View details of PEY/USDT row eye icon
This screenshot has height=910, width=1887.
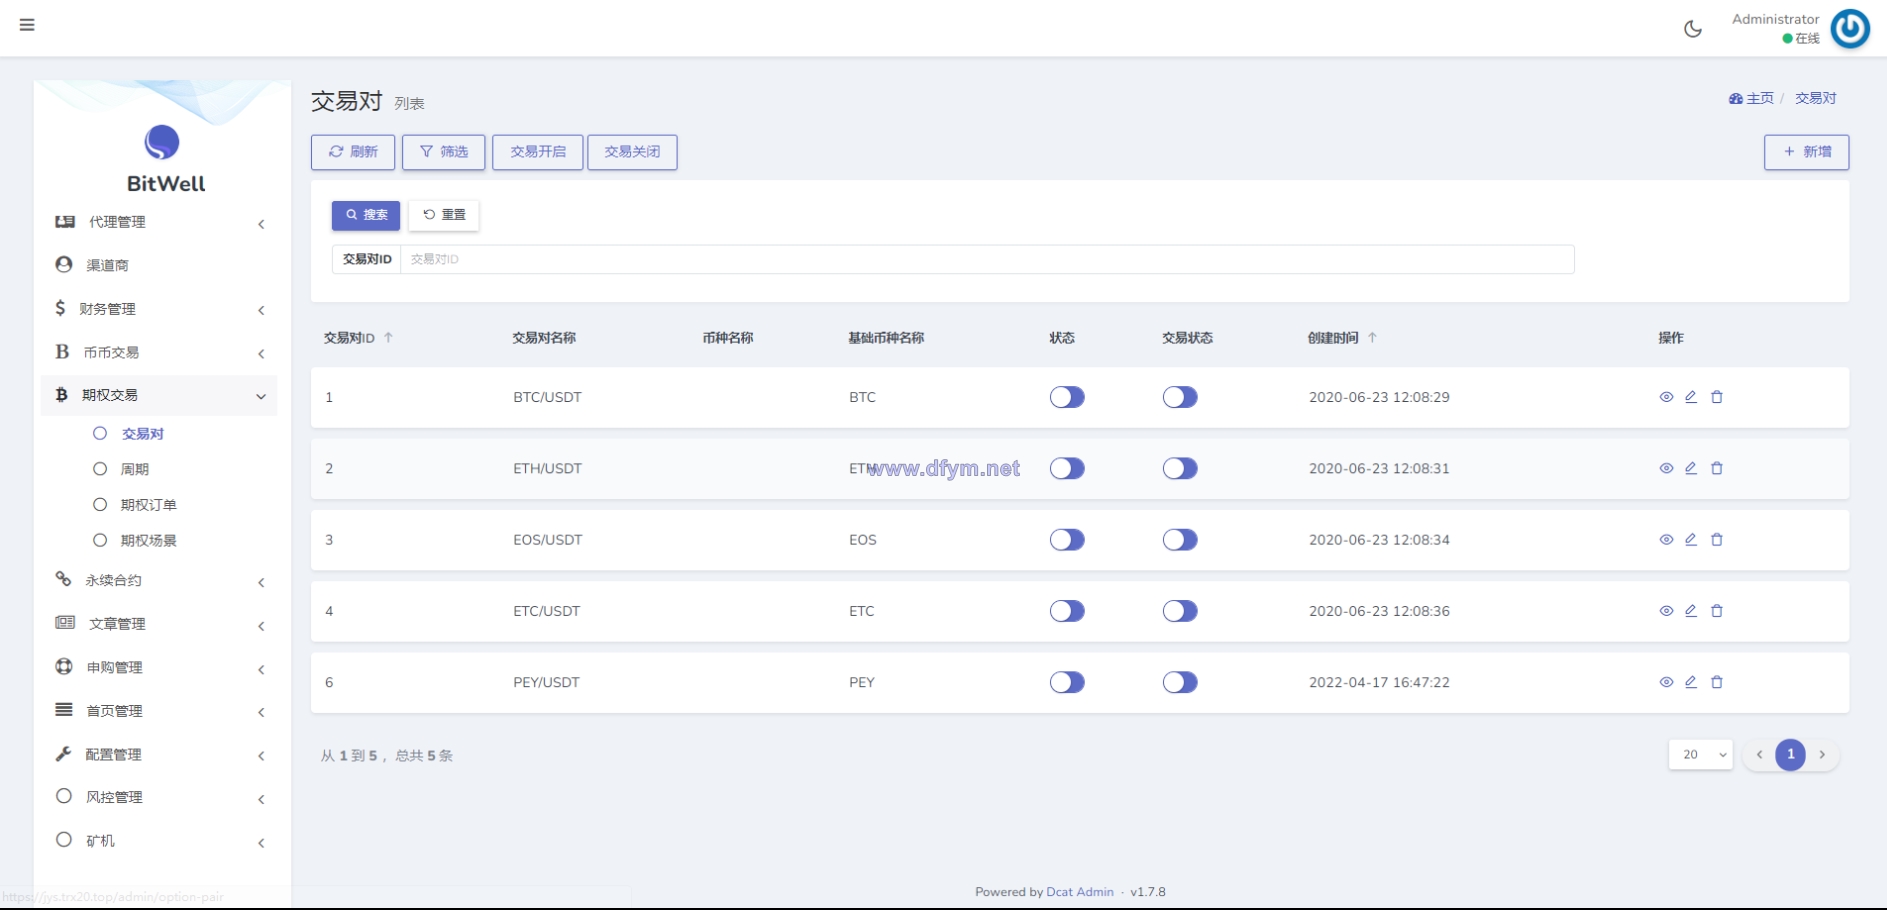coord(1666,682)
